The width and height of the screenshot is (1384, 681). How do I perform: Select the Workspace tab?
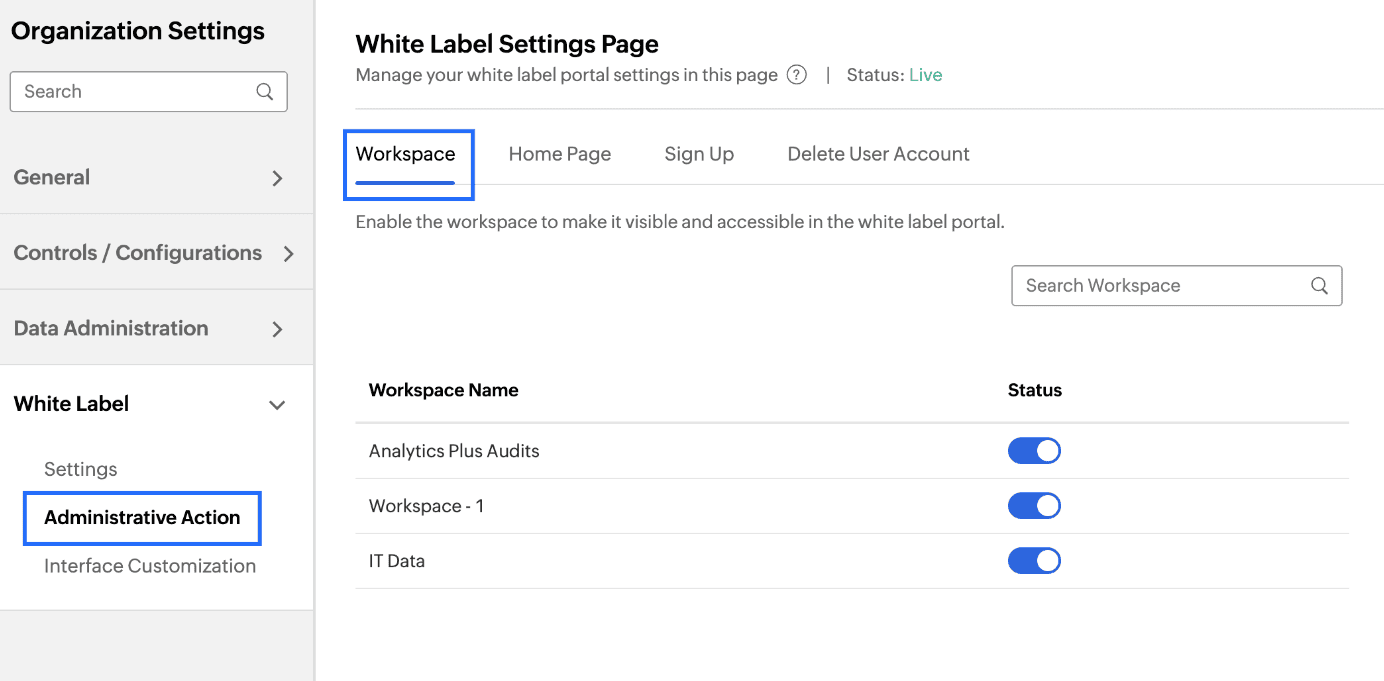click(405, 154)
